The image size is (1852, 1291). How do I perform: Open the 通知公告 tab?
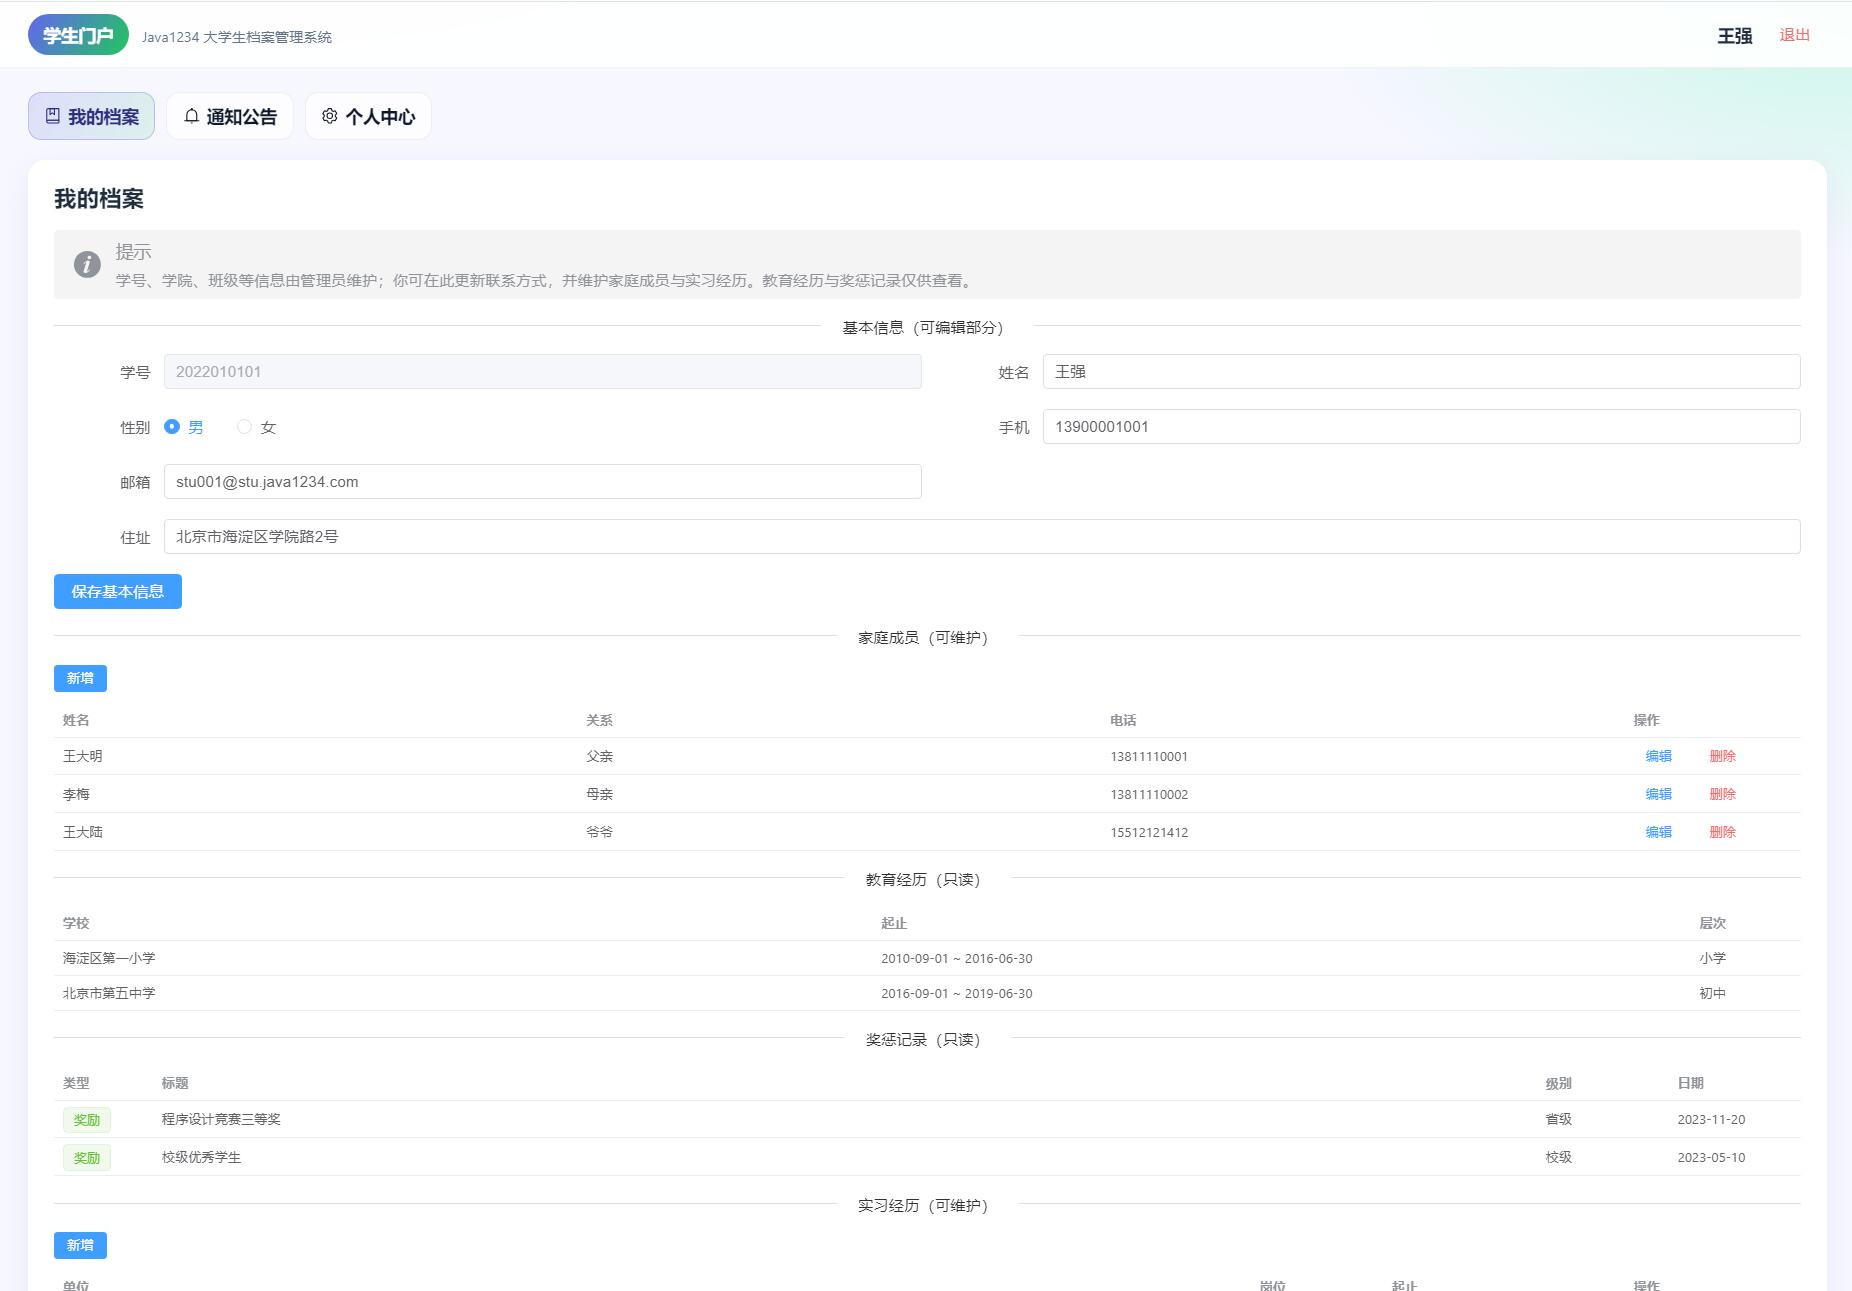click(x=230, y=116)
